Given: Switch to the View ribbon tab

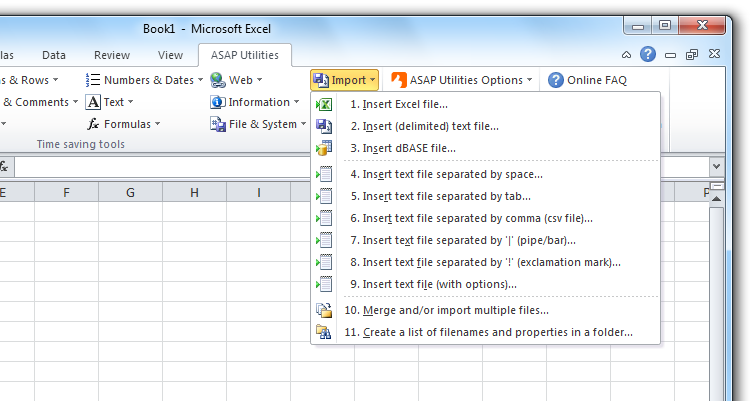Looking at the screenshot, I should click(x=170, y=55).
